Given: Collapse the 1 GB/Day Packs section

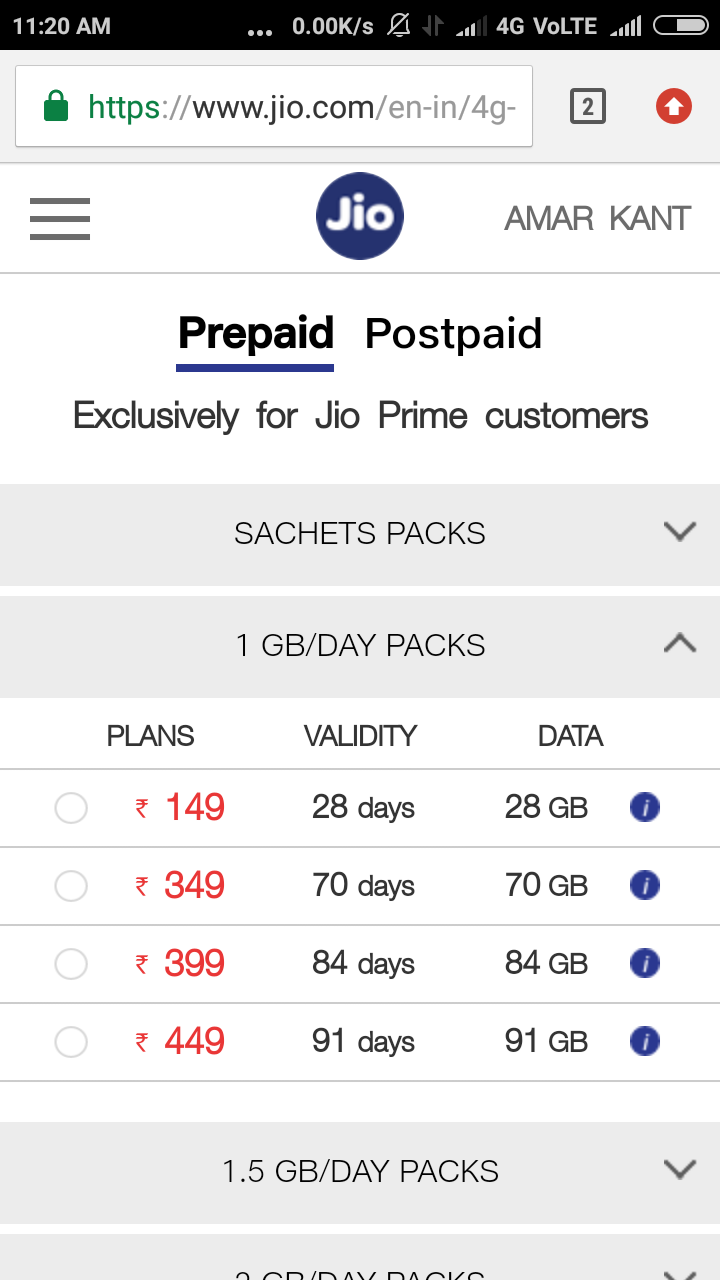Looking at the screenshot, I should (680, 644).
